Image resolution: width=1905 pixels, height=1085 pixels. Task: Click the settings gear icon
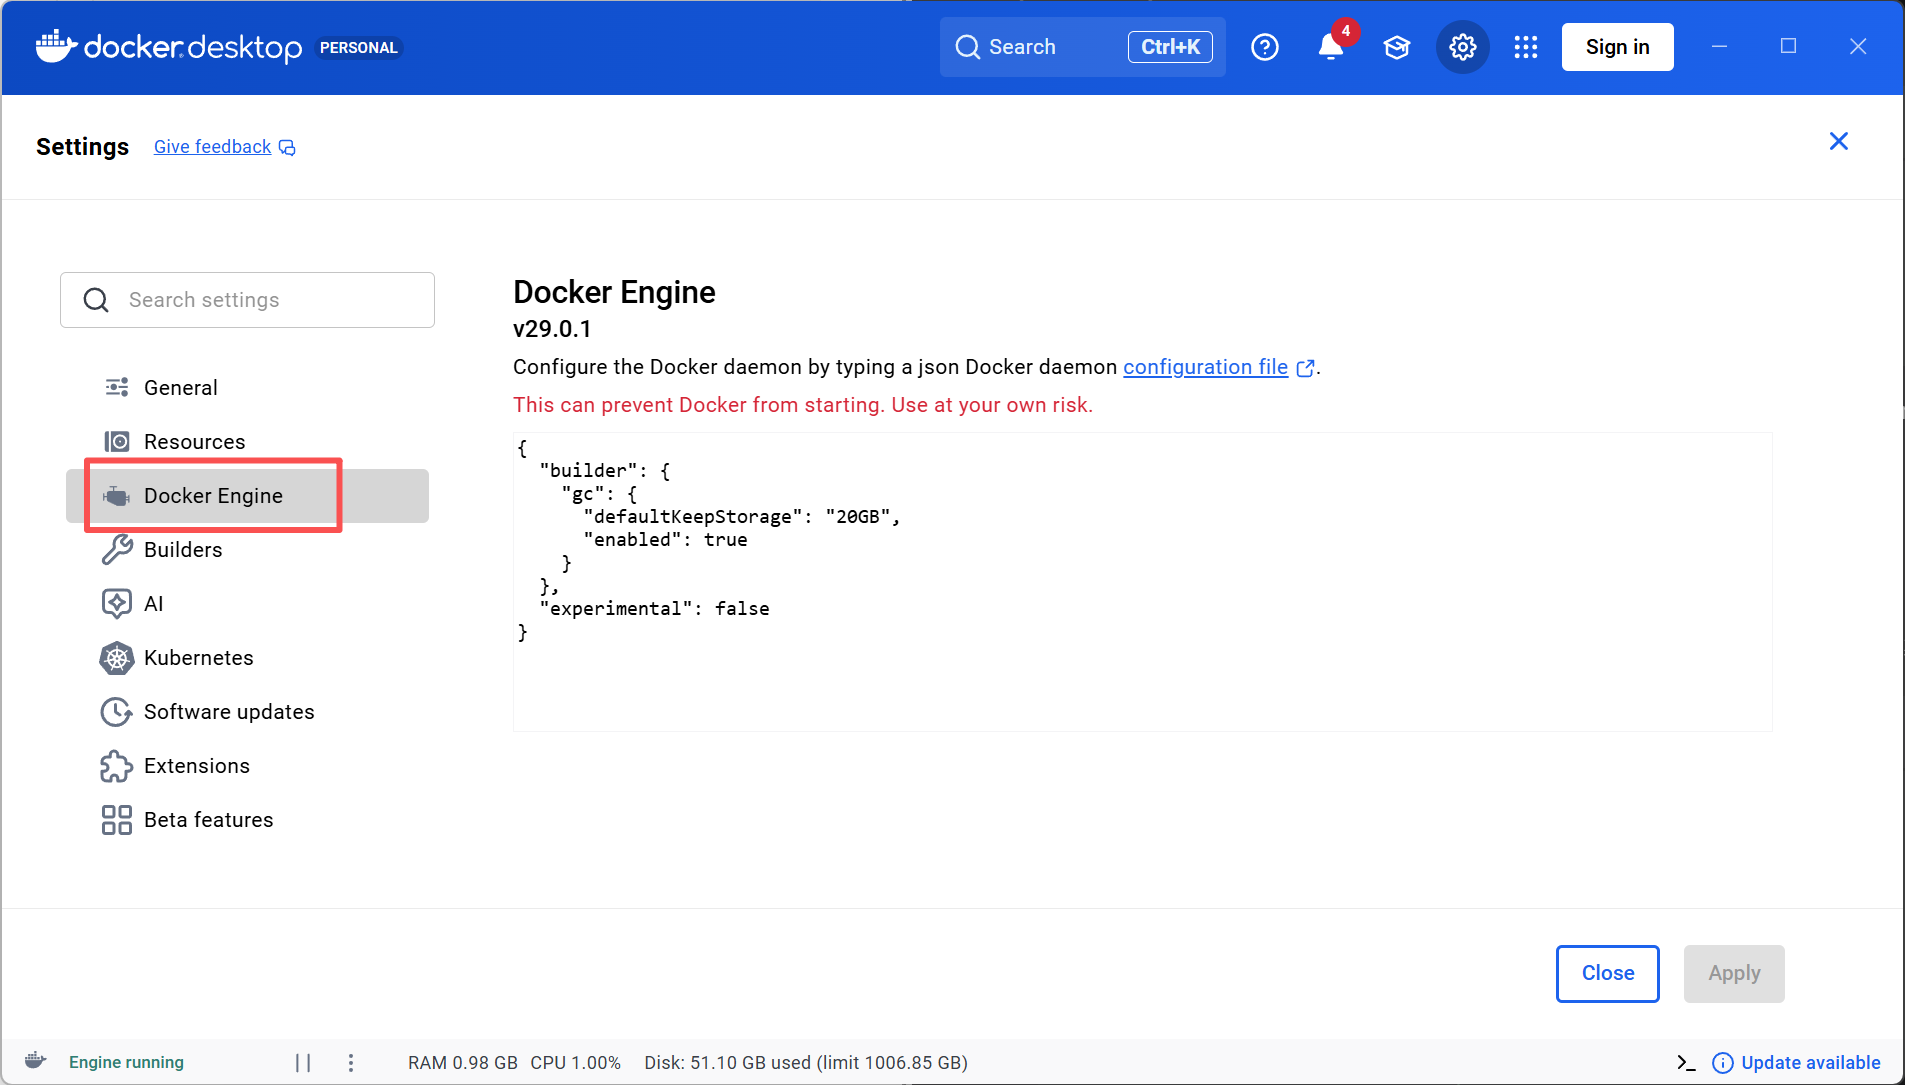point(1463,47)
